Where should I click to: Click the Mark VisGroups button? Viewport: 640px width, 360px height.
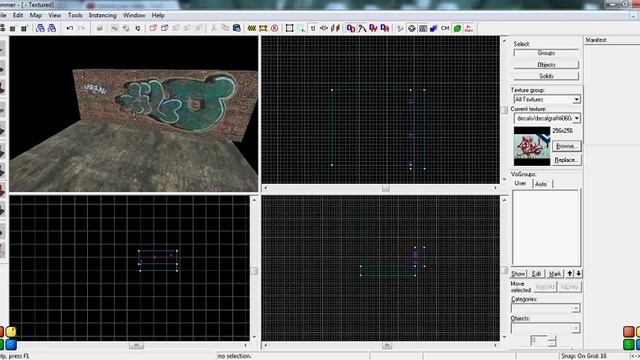[555, 273]
